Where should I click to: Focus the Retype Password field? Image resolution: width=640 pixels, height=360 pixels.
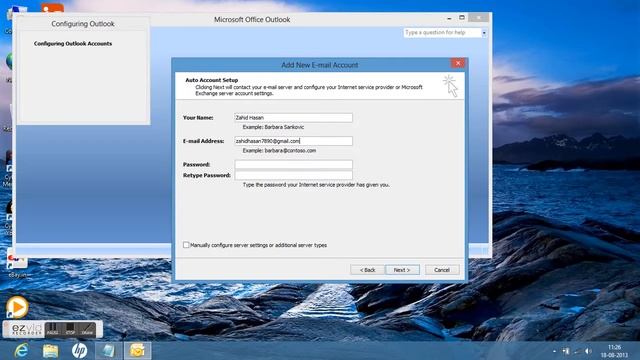click(293, 175)
